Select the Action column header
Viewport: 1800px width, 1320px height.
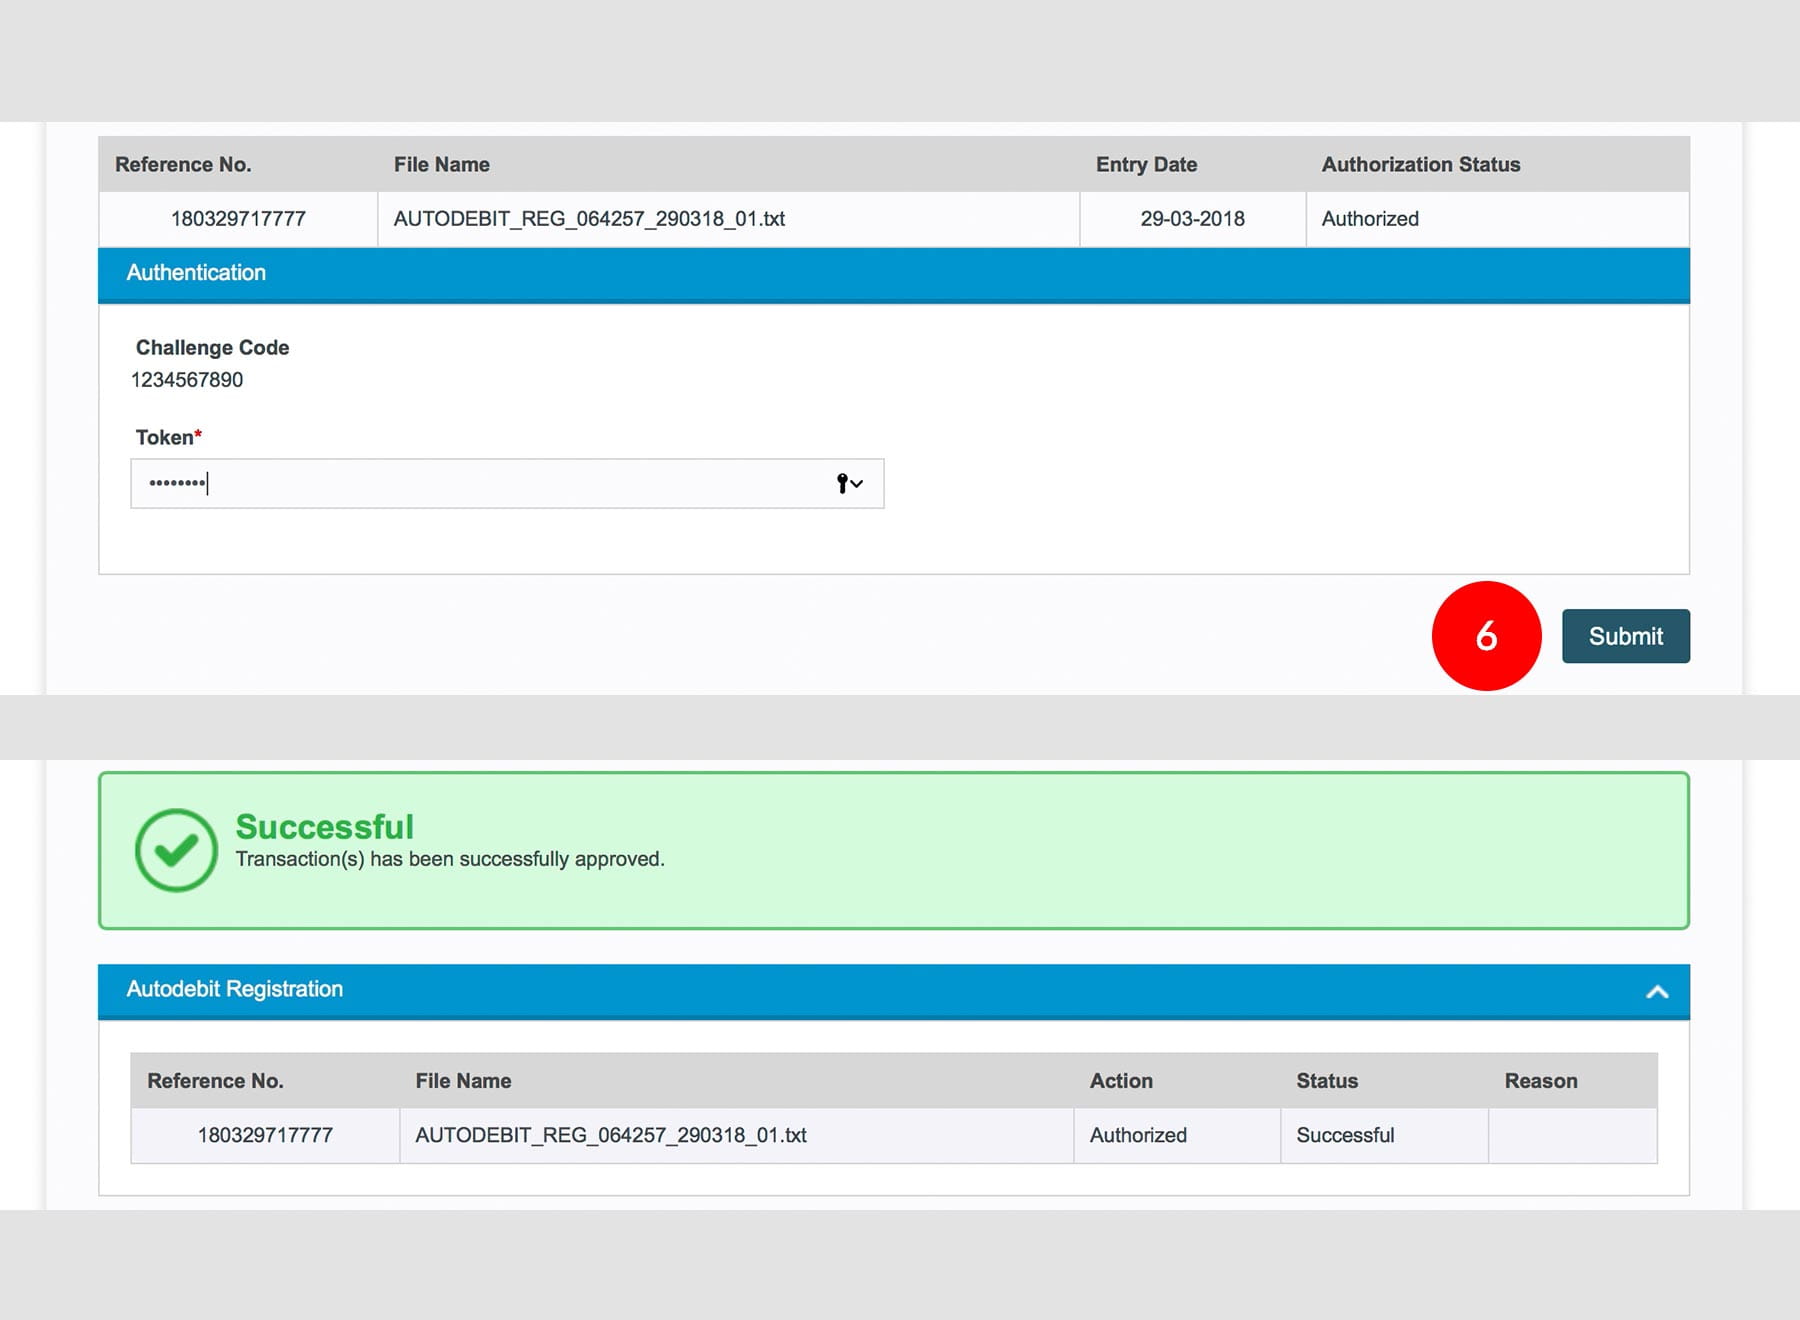coord(1121,1081)
